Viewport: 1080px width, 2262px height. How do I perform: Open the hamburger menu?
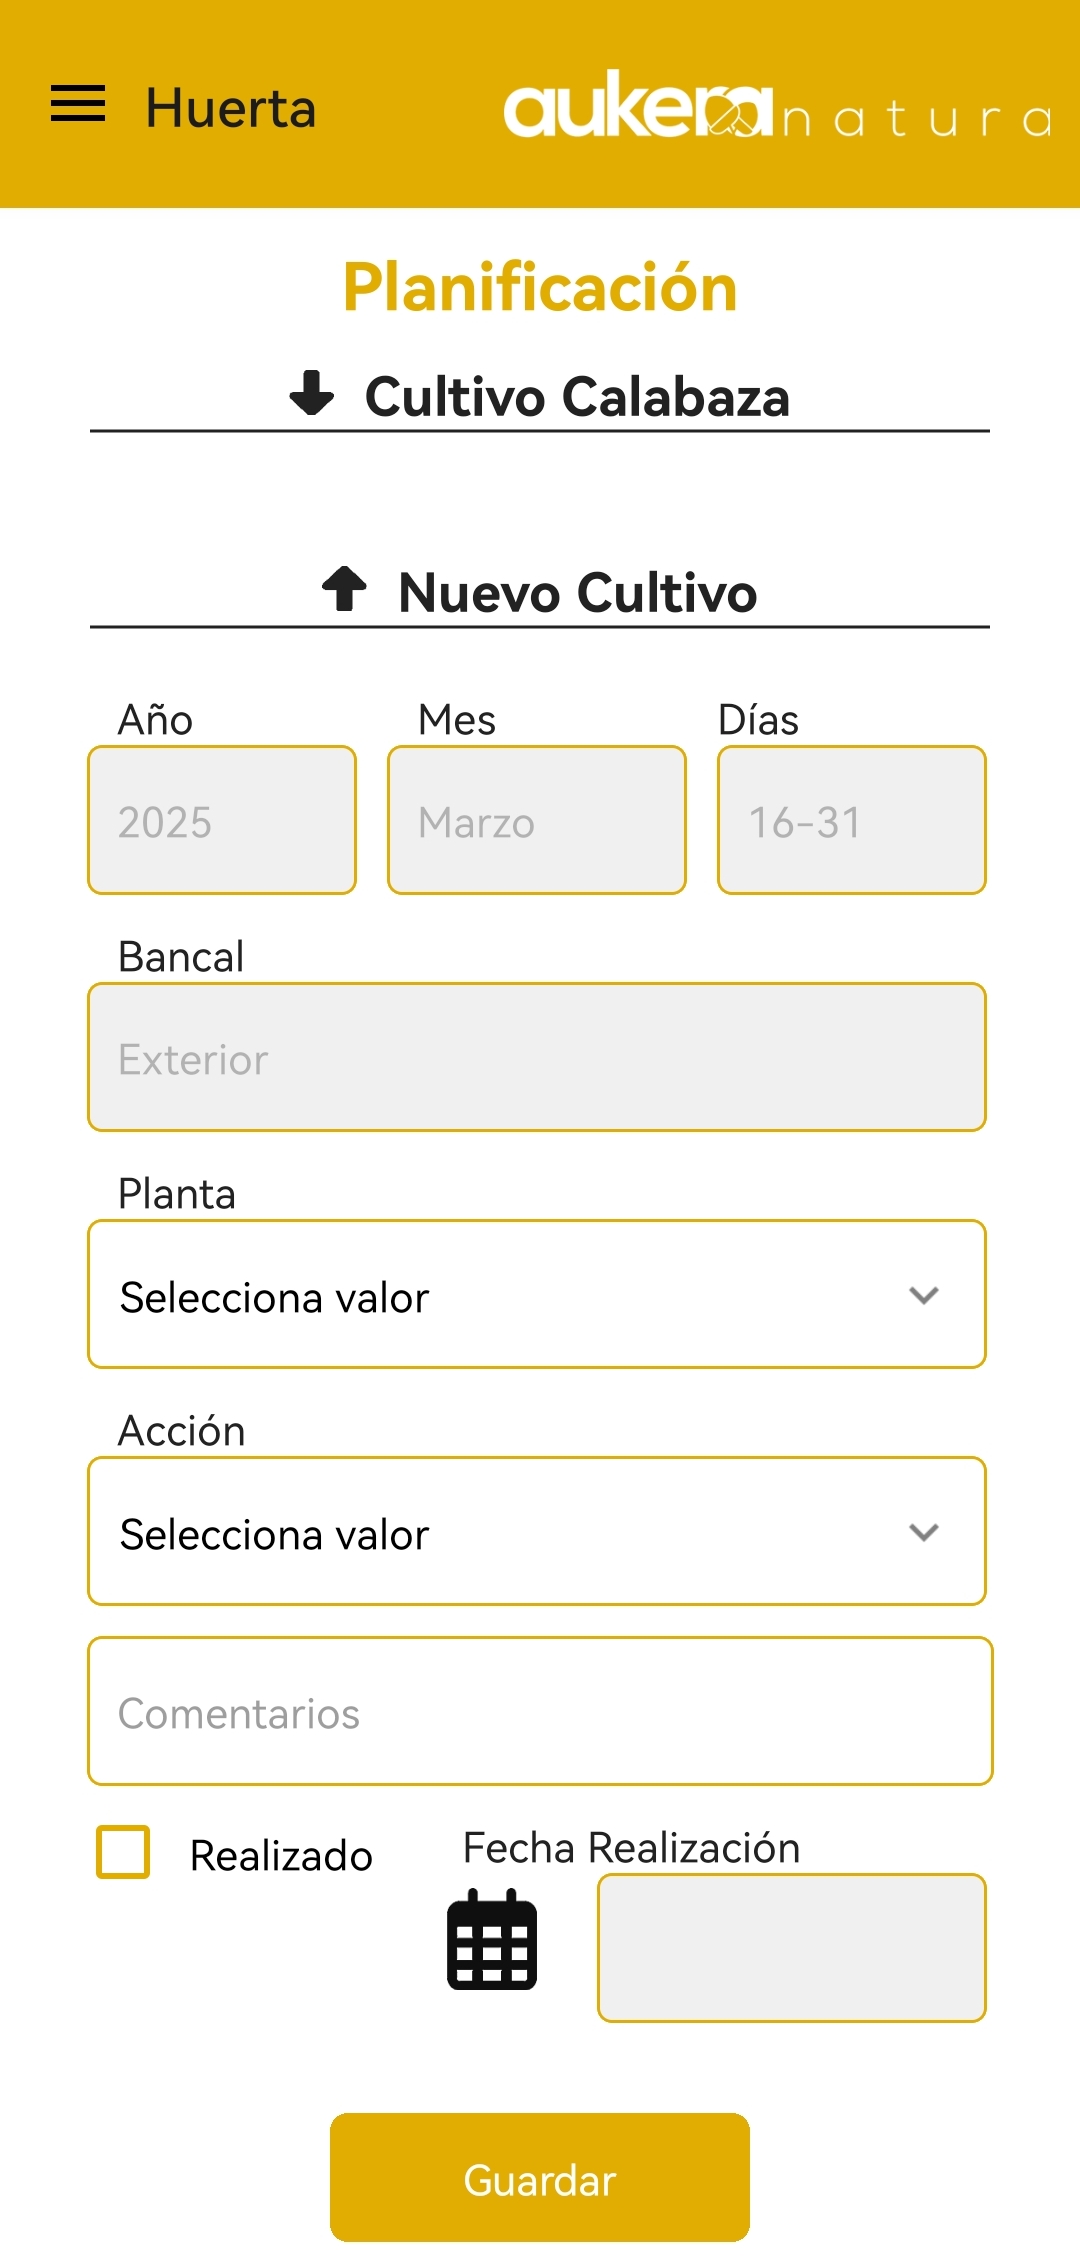tap(78, 104)
